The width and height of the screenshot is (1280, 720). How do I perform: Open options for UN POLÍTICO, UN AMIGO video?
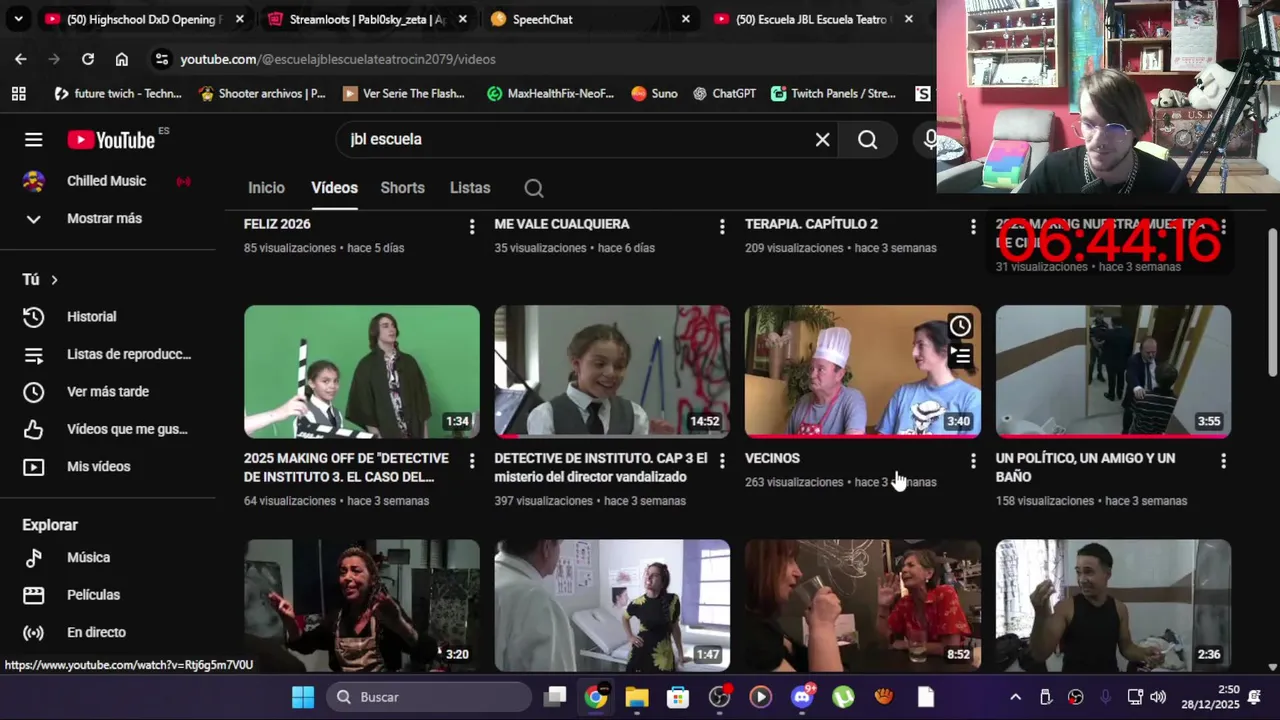(1223, 461)
